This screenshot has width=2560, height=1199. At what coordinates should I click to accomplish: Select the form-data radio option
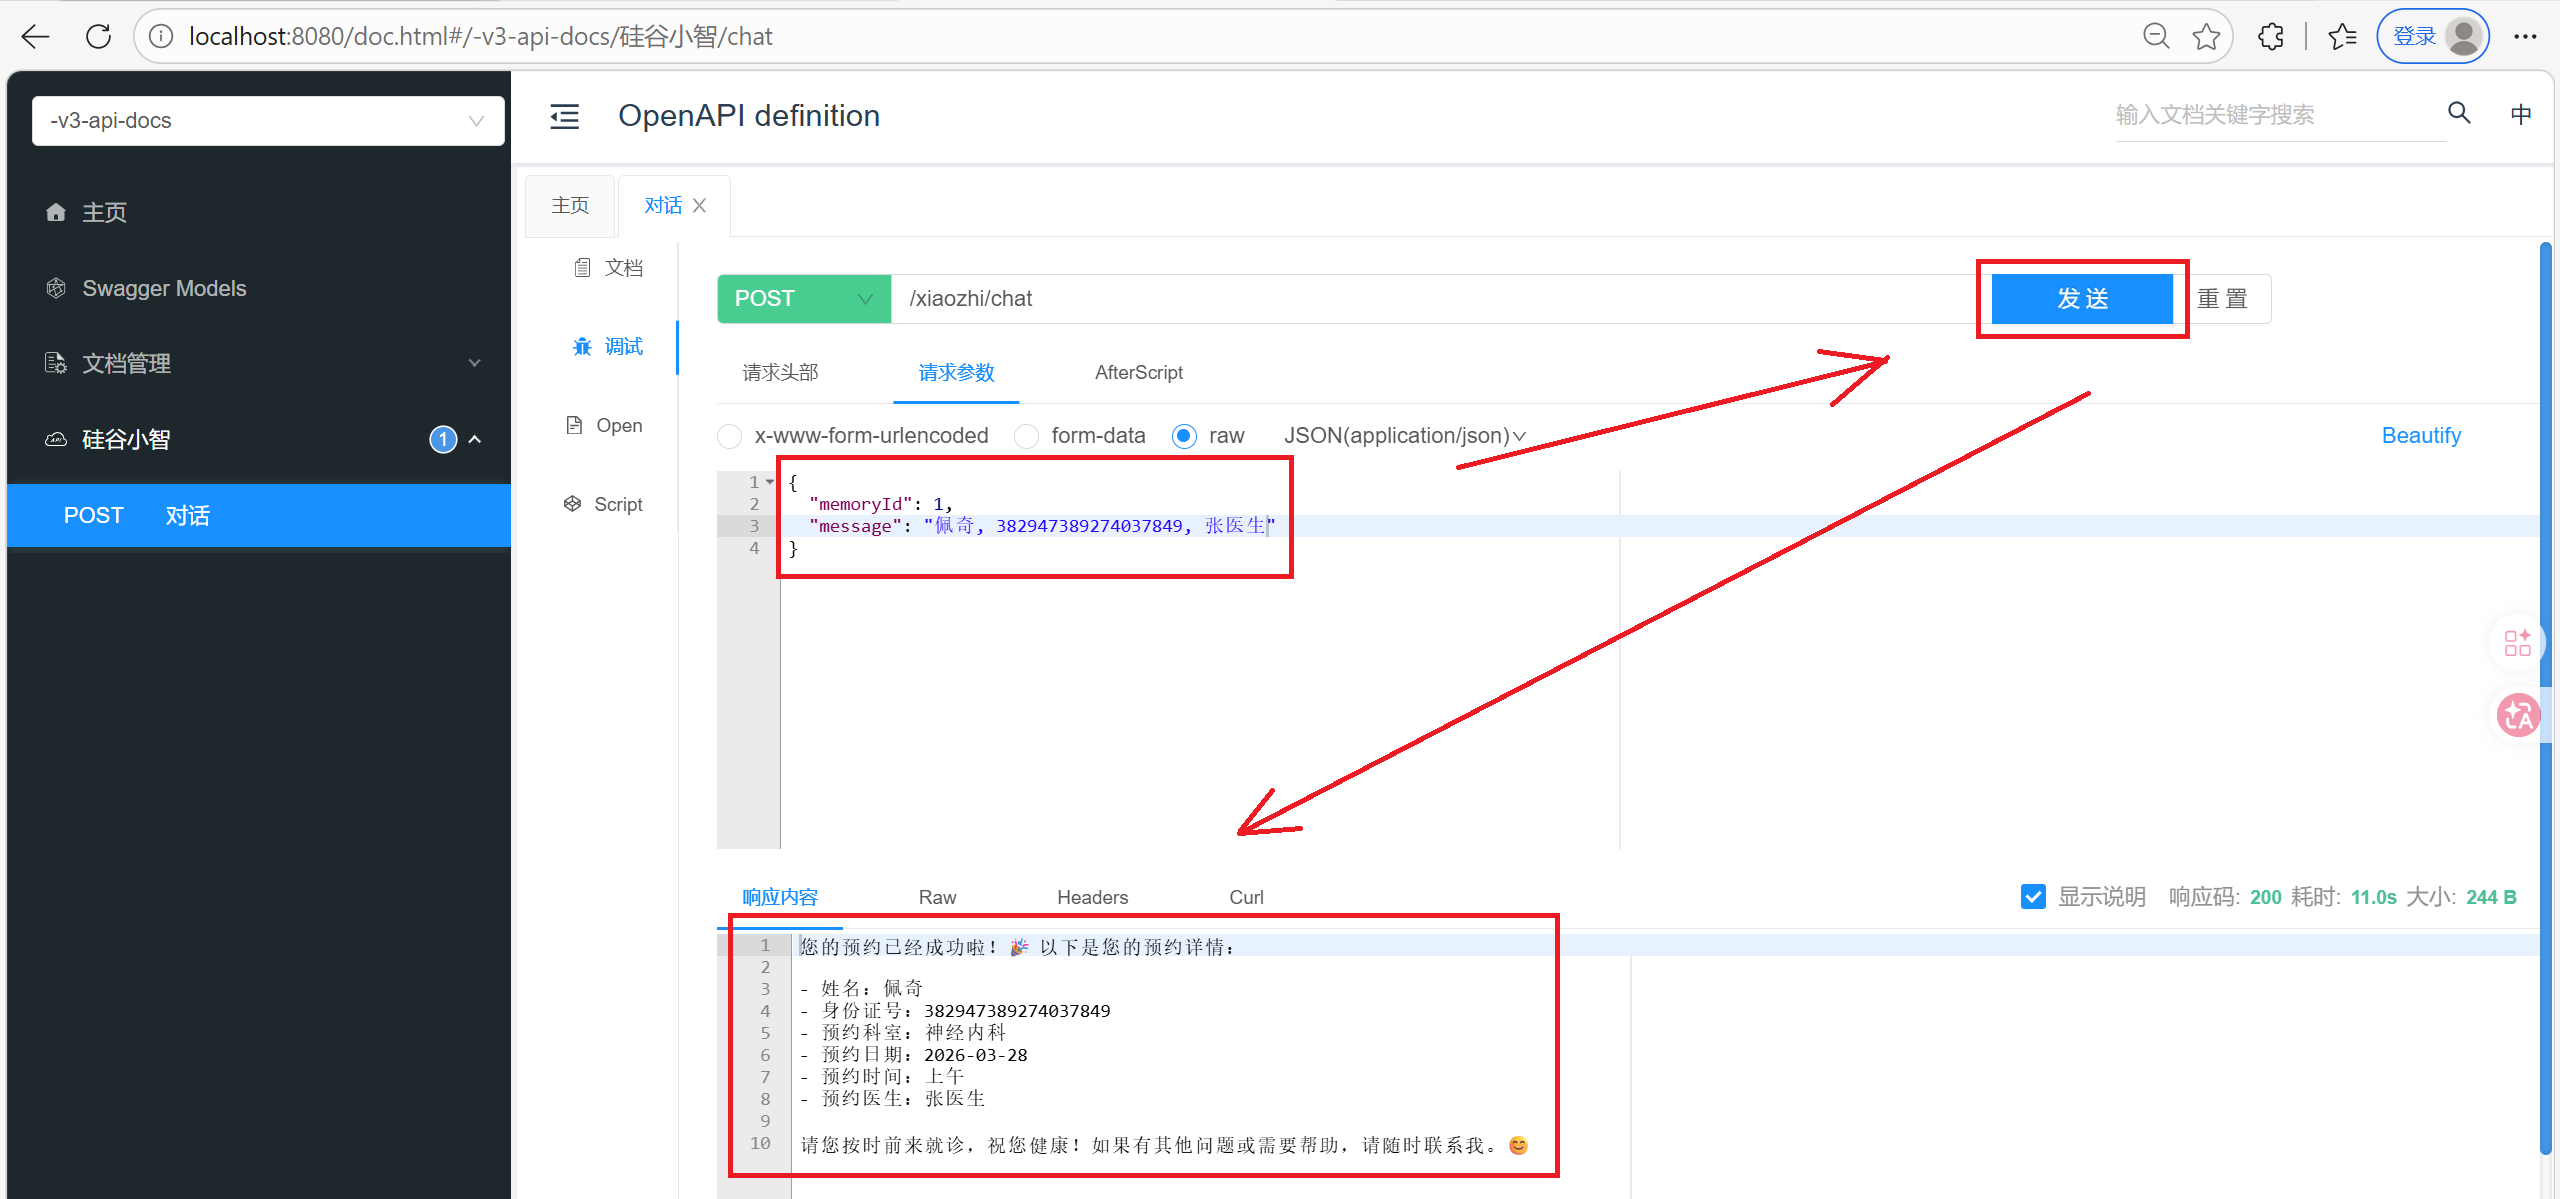[x=1026, y=436]
